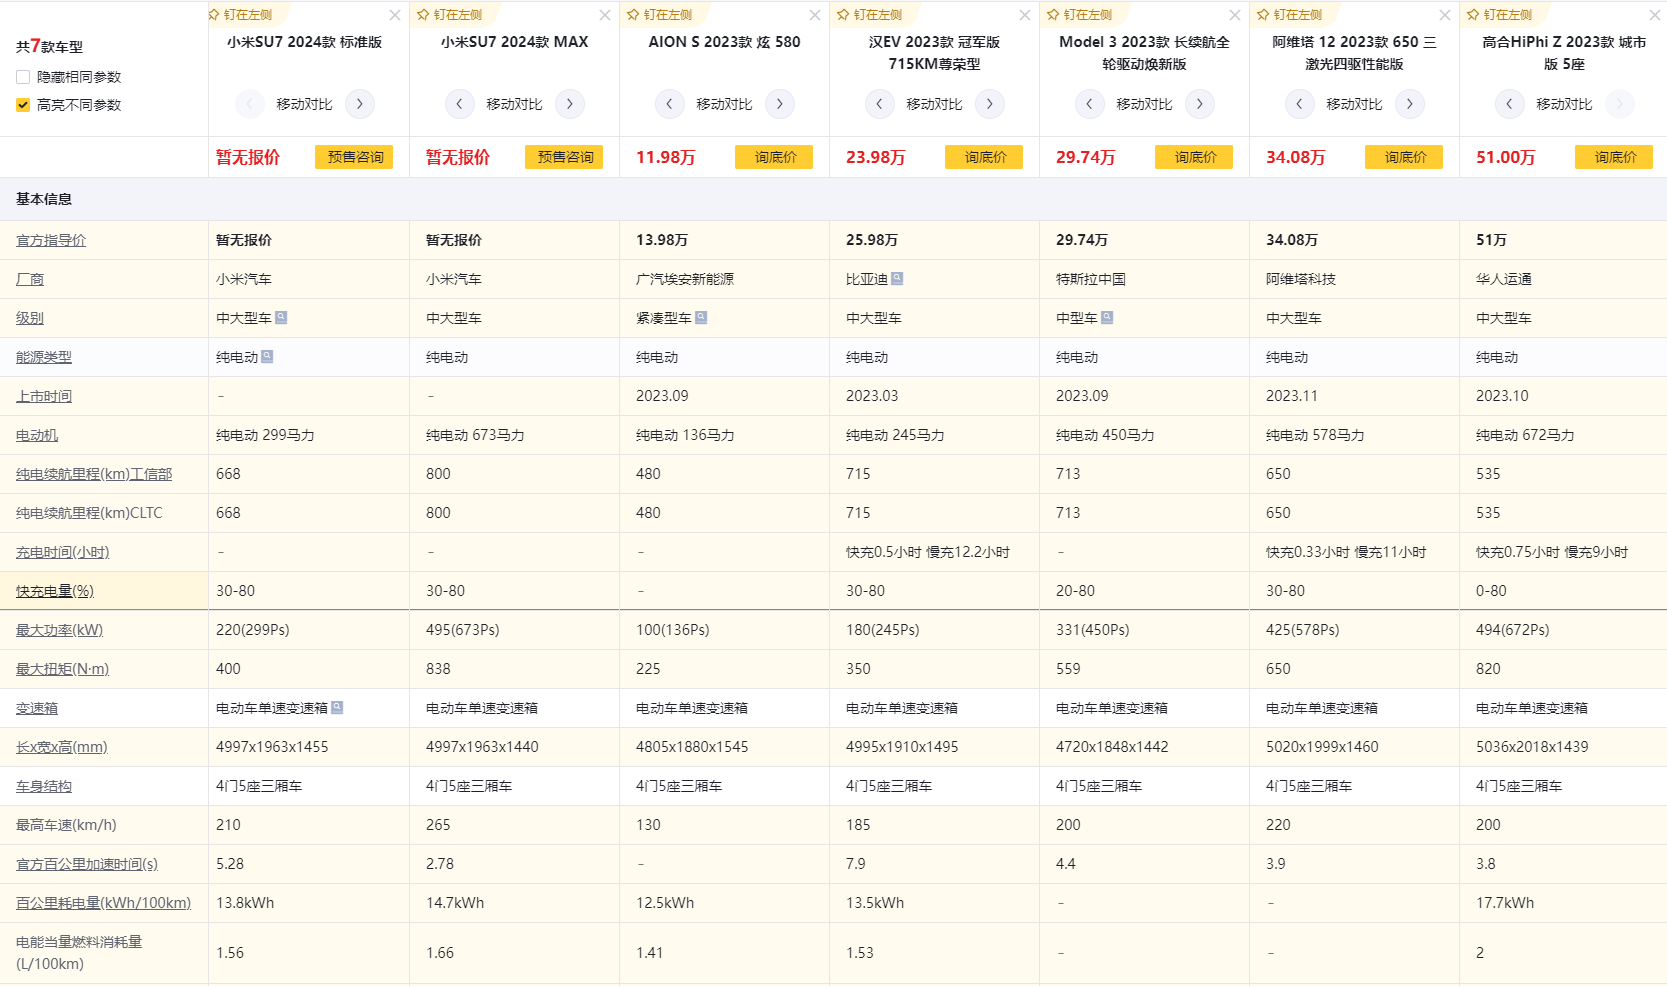
Task: Move 阿维塔 12 column to the left
Action: click(1299, 104)
